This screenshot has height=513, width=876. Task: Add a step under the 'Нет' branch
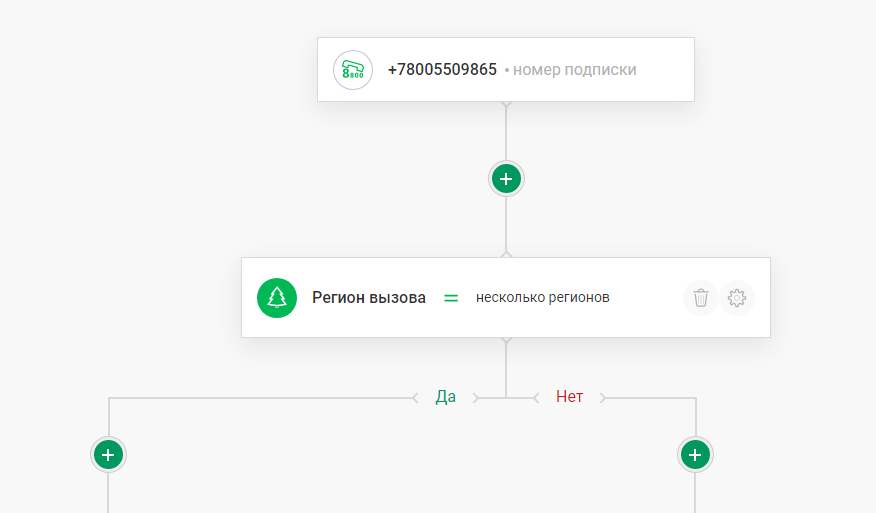coord(695,455)
